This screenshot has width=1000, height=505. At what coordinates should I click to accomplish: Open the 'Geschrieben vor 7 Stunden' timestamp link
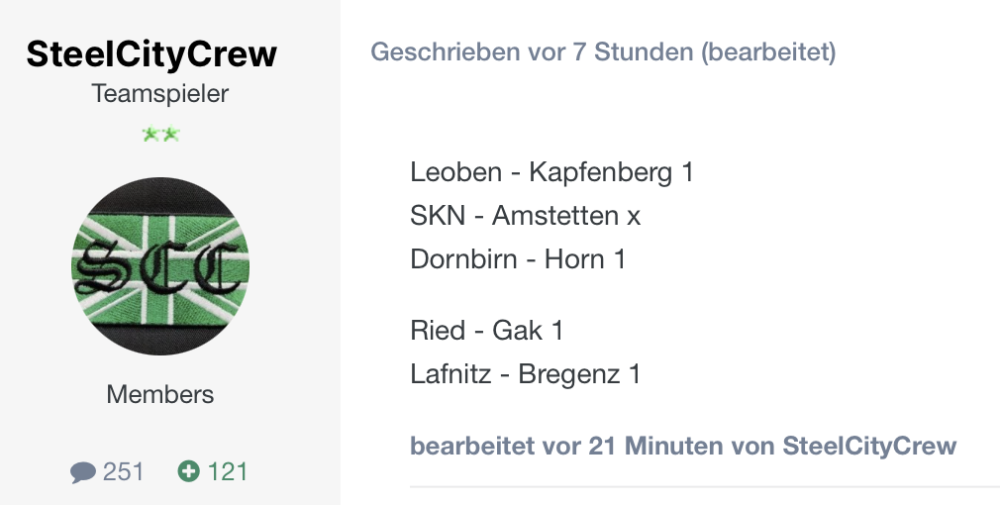coord(532,52)
